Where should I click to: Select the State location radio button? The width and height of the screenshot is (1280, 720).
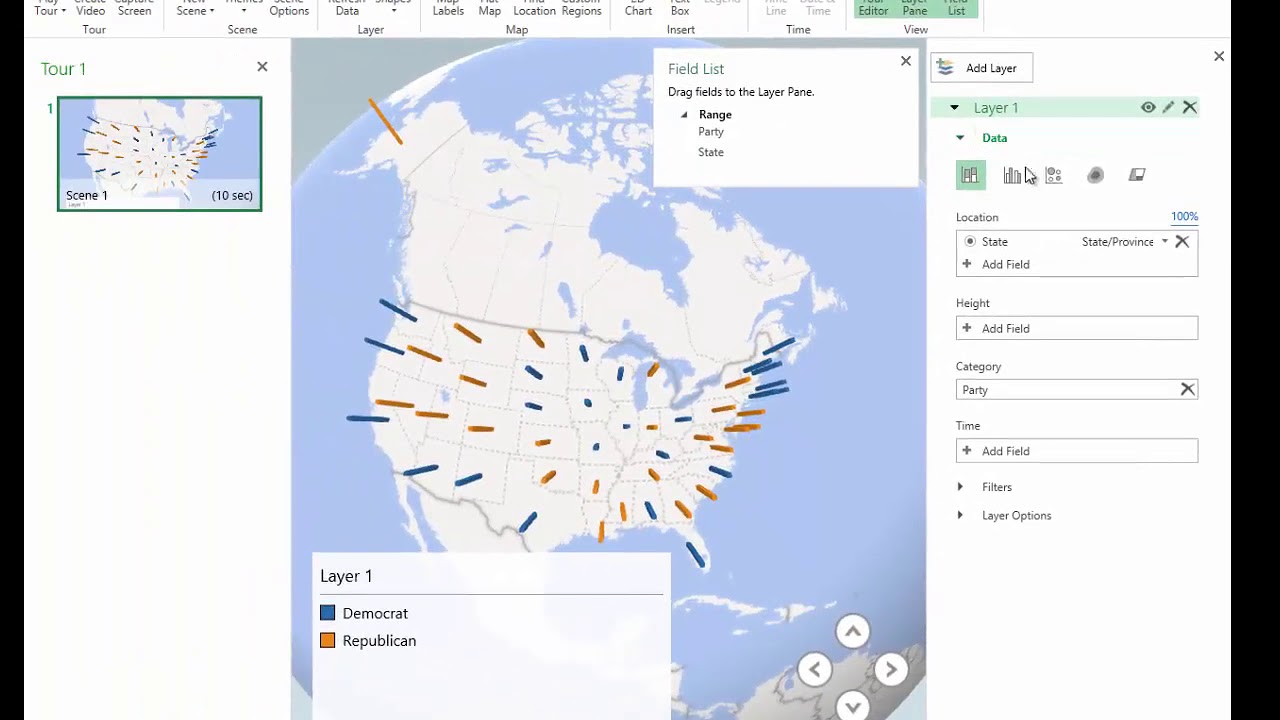970,241
